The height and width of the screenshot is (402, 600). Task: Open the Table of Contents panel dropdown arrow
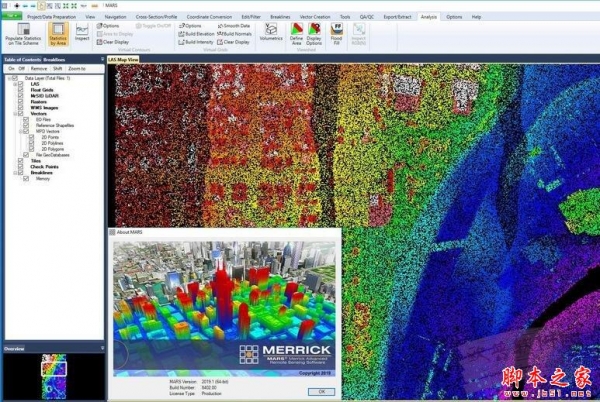102,59
